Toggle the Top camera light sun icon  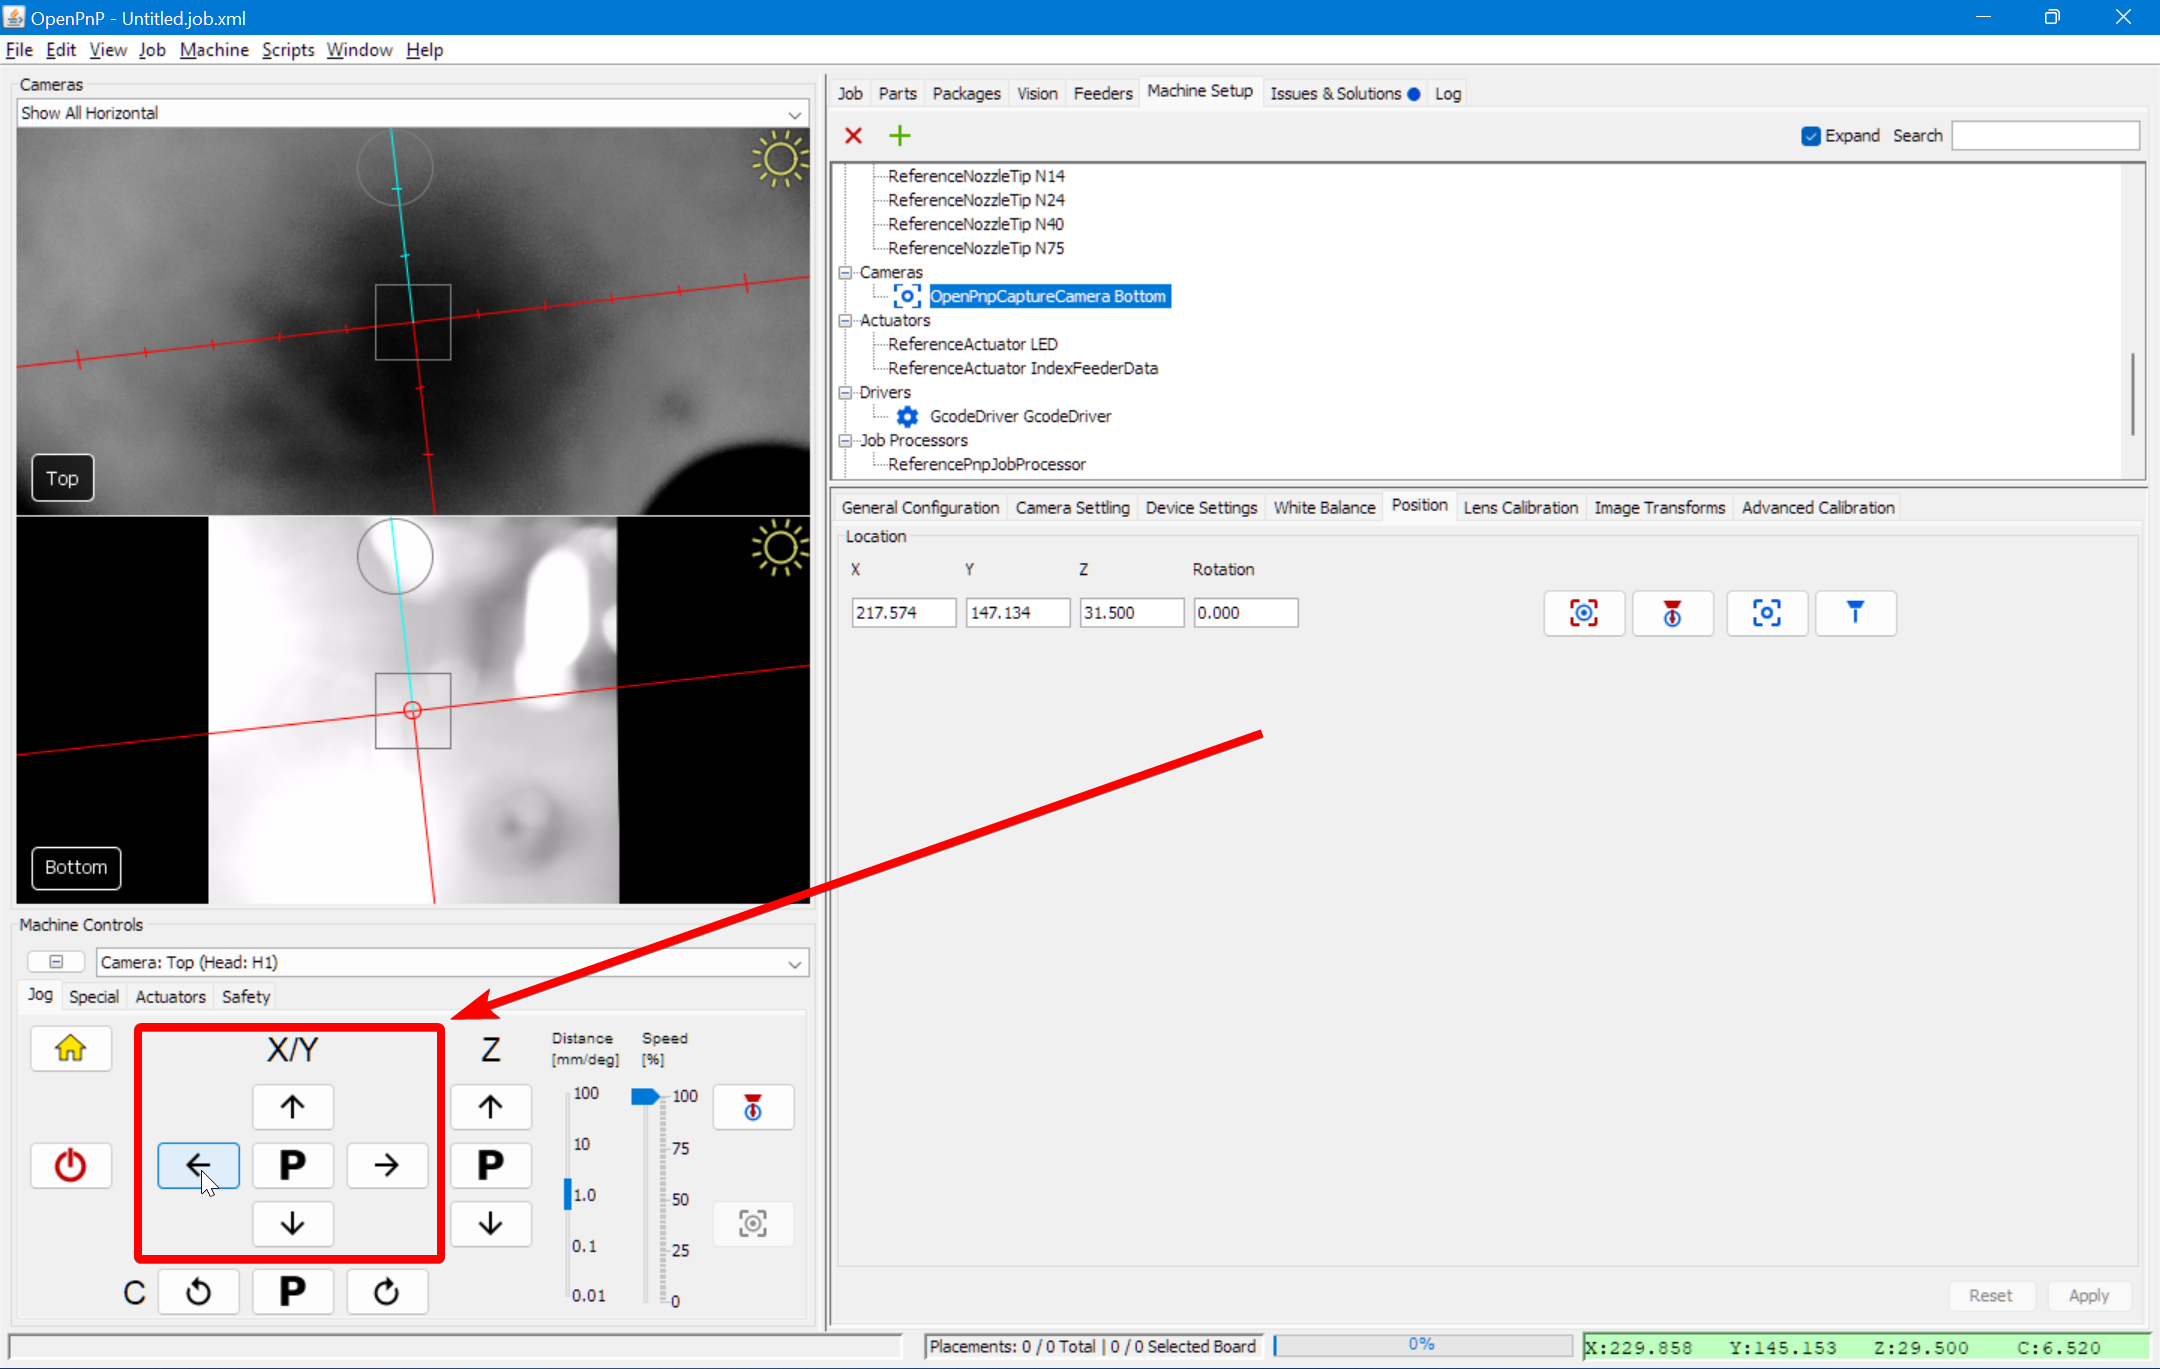point(779,159)
